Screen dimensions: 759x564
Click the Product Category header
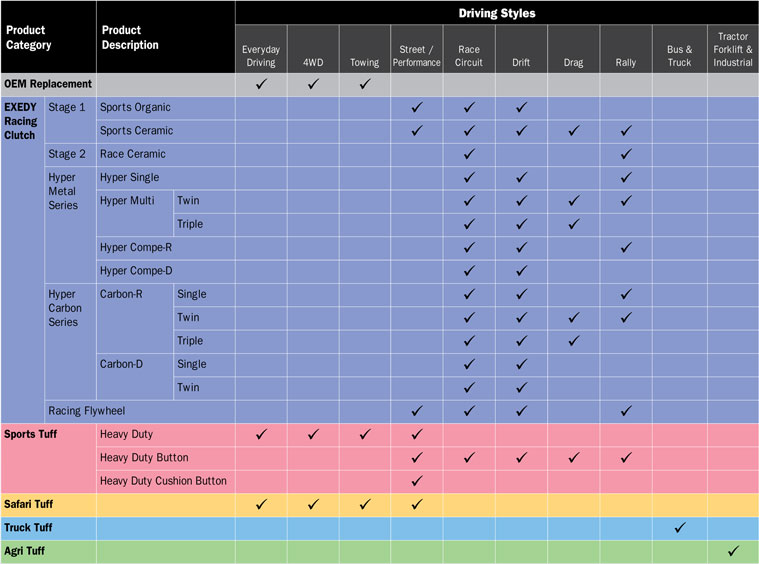click(x=29, y=38)
